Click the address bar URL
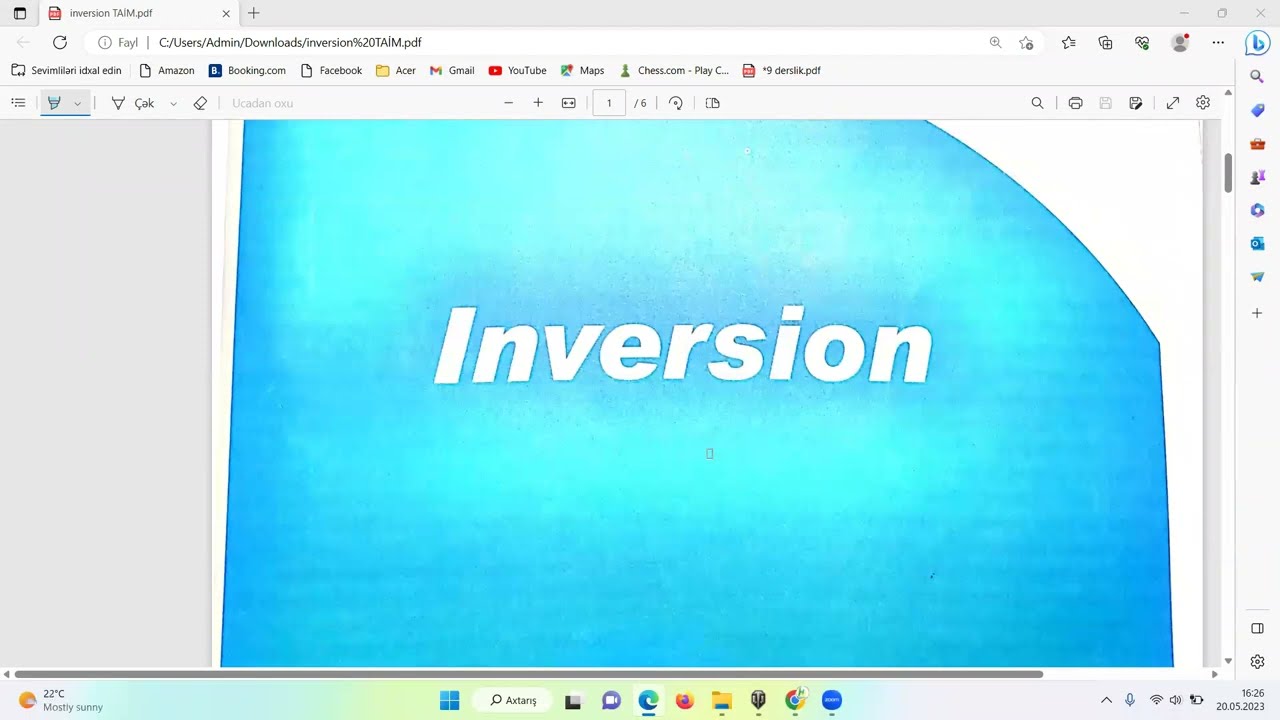 point(290,43)
